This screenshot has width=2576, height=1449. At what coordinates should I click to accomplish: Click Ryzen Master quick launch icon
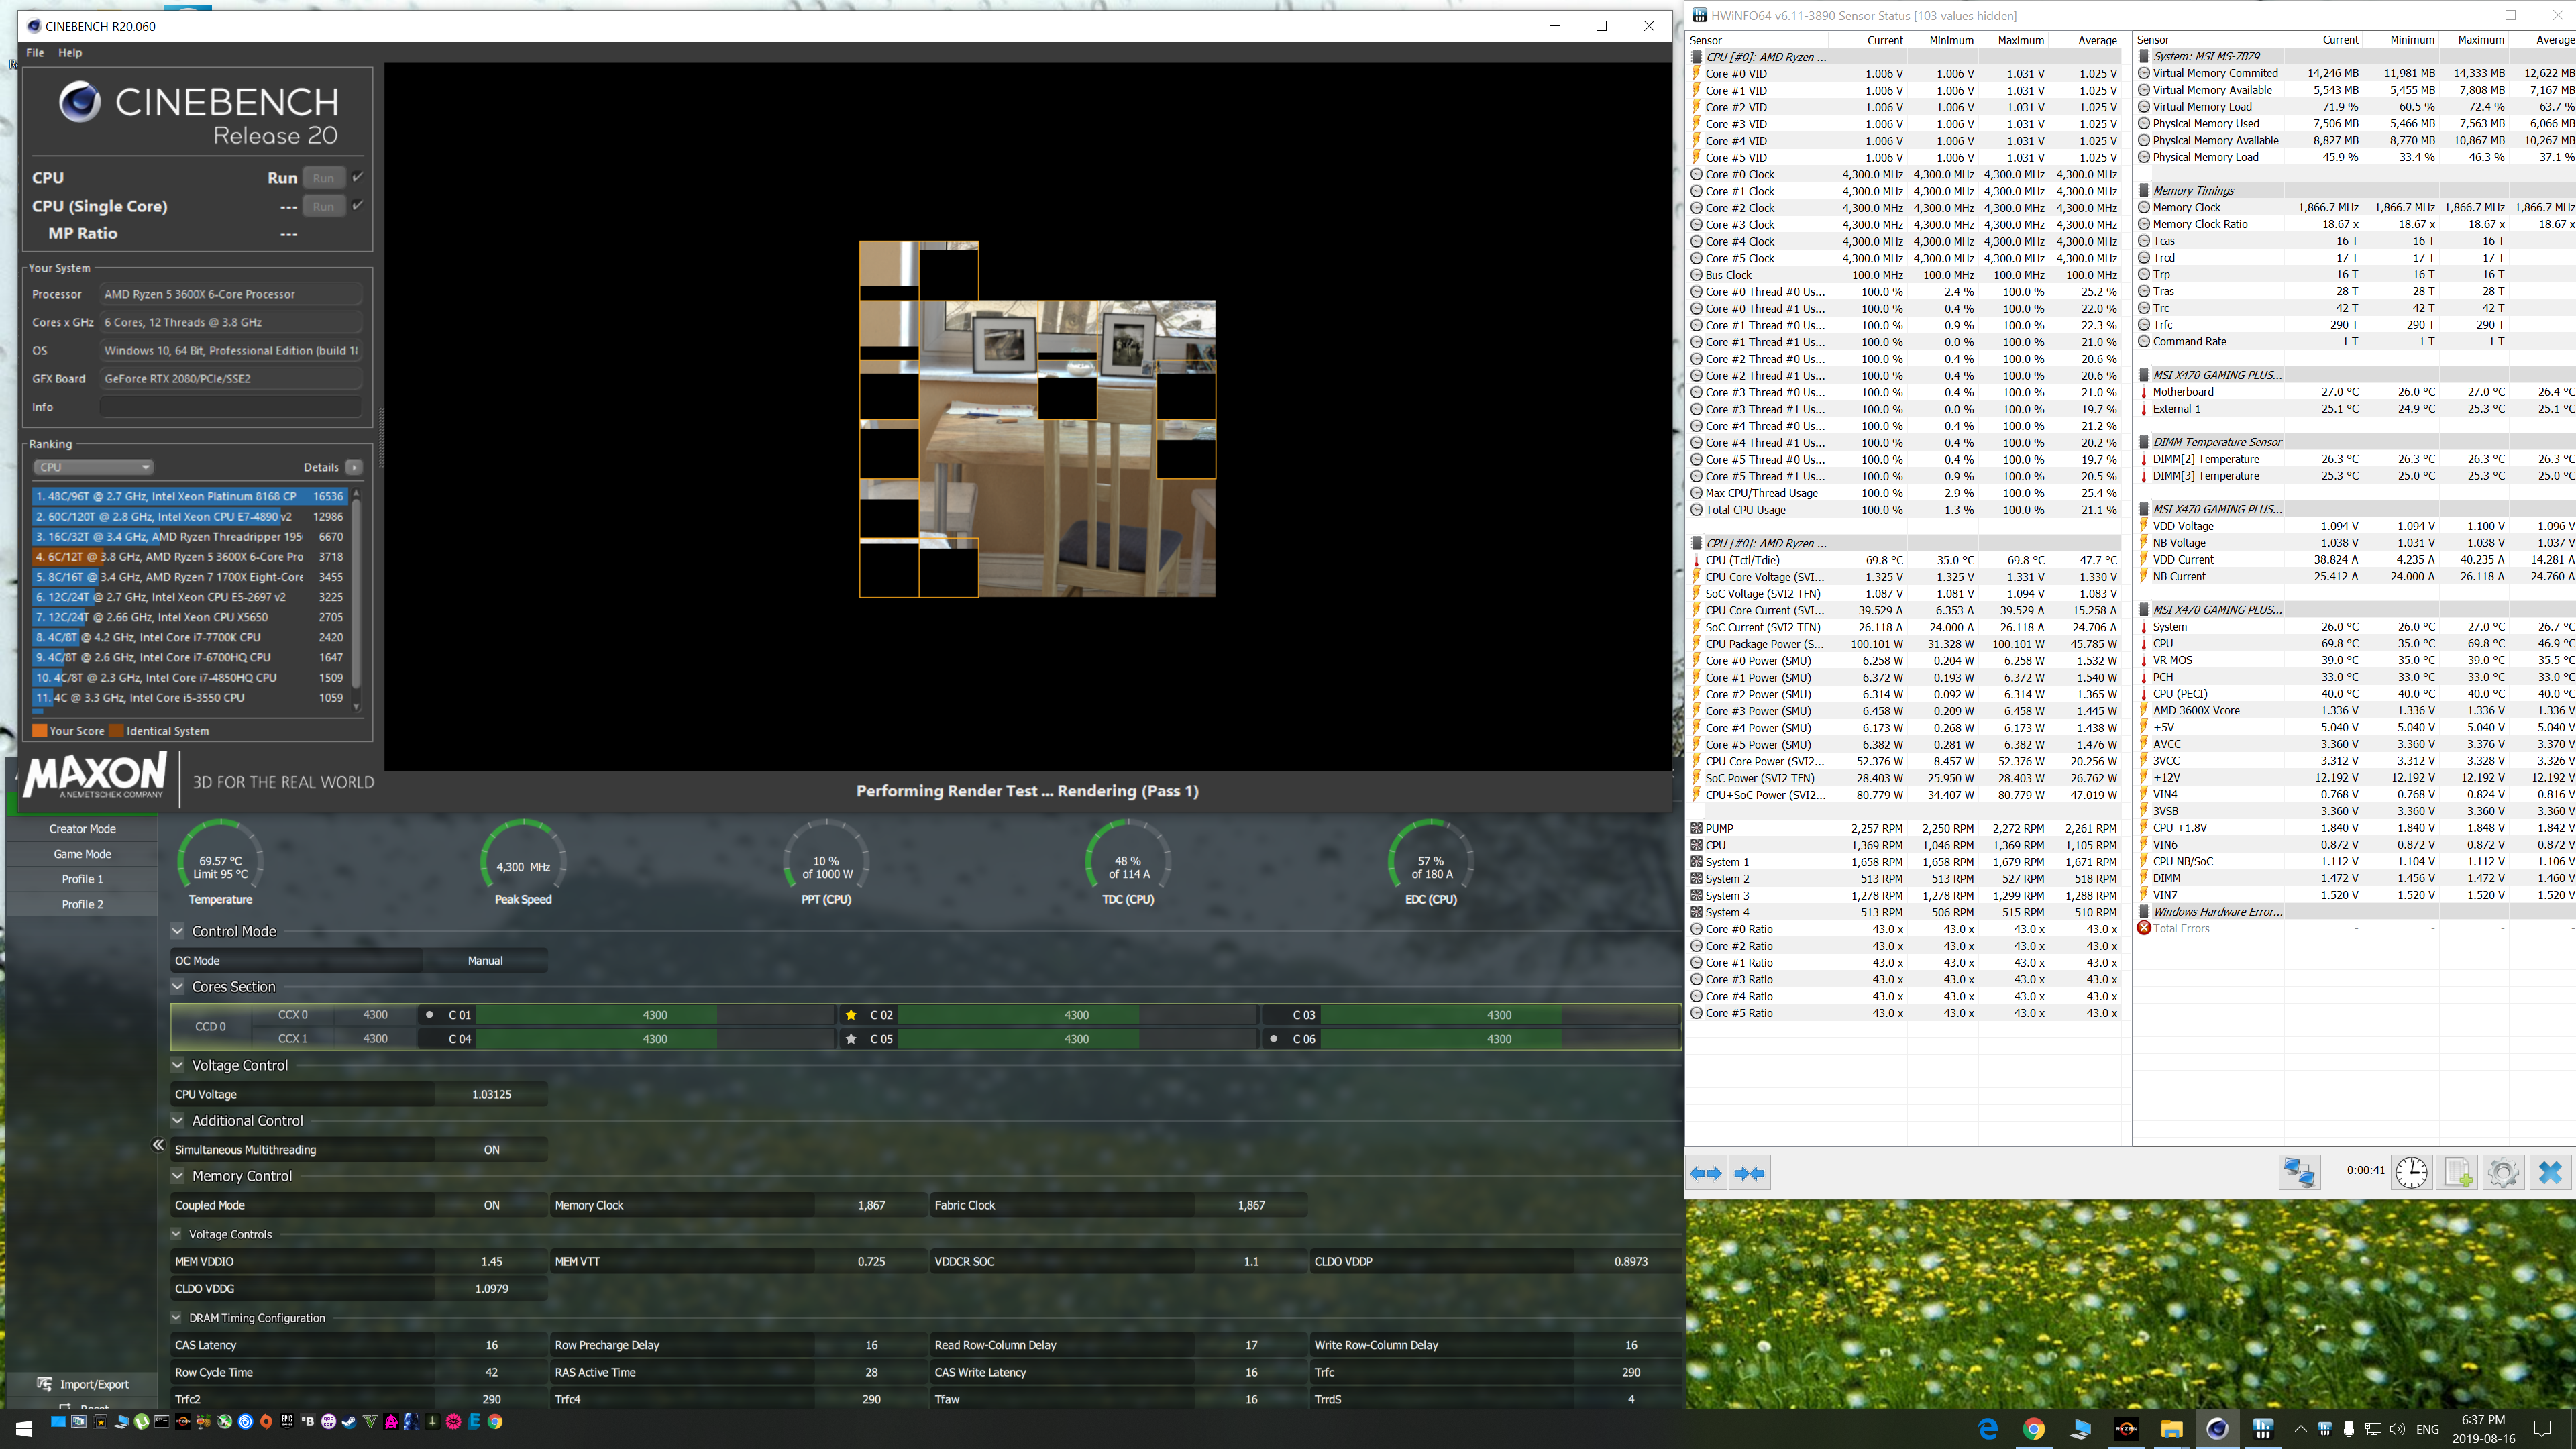183,1422
